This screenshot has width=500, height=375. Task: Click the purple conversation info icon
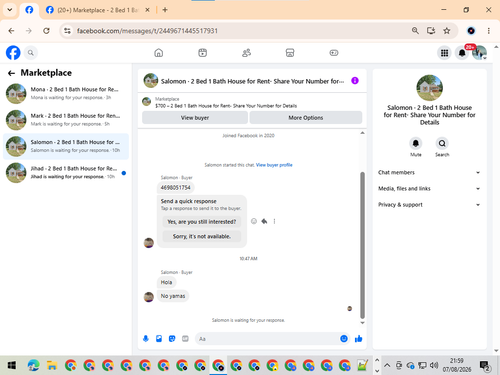[x=355, y=81]
